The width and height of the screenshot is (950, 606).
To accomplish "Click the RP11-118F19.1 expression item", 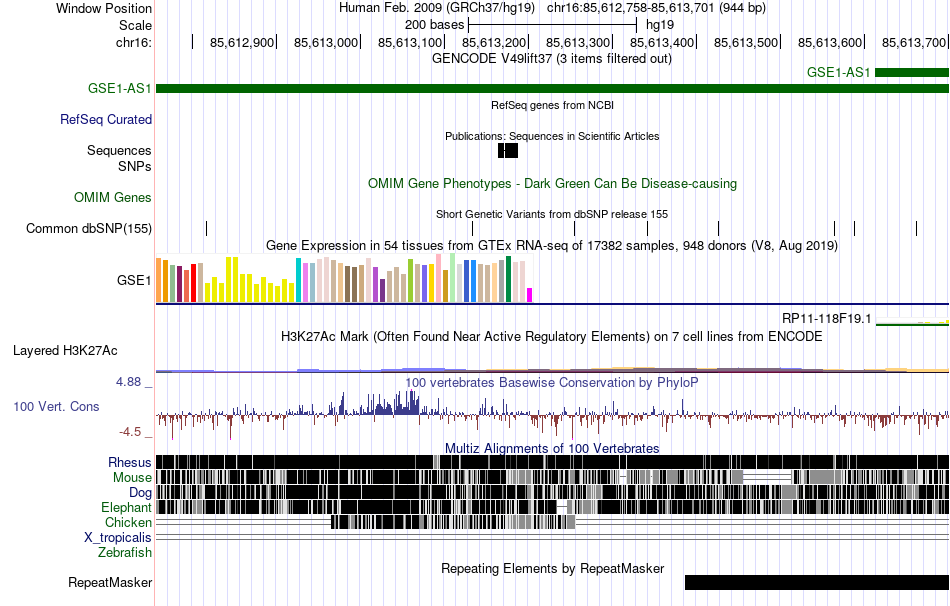I will pyautogui.click(x=912, y=322).
